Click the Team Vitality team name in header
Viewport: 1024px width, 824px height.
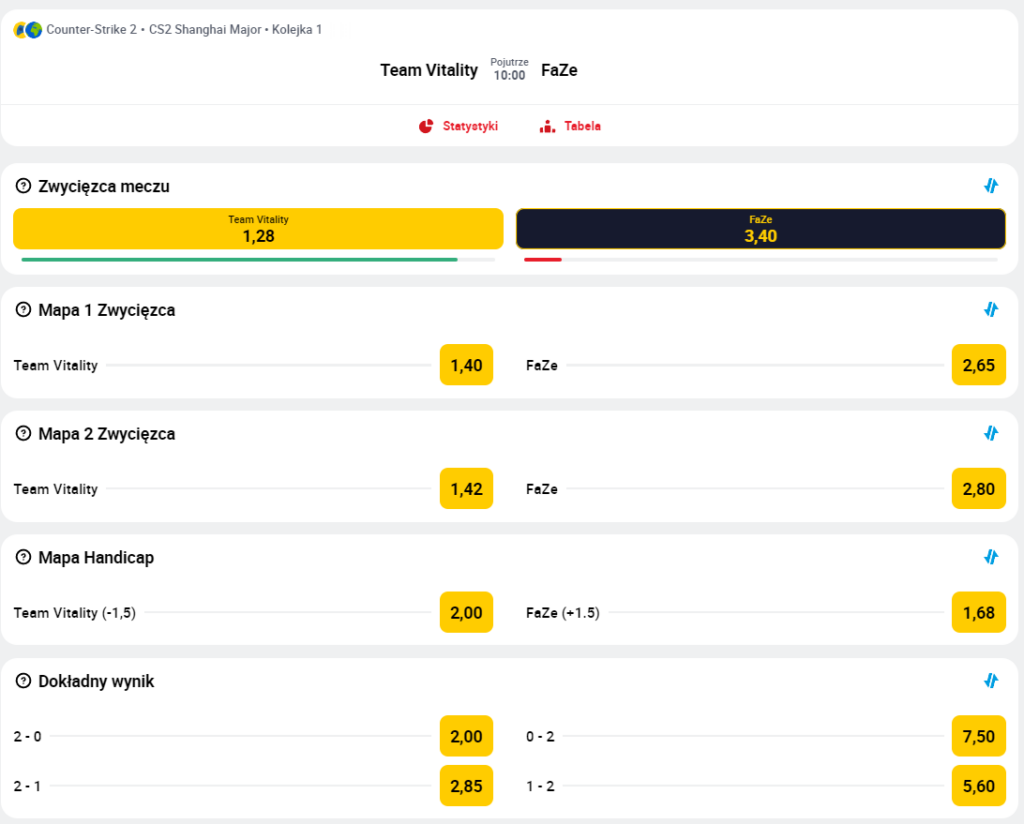[429, 70]
